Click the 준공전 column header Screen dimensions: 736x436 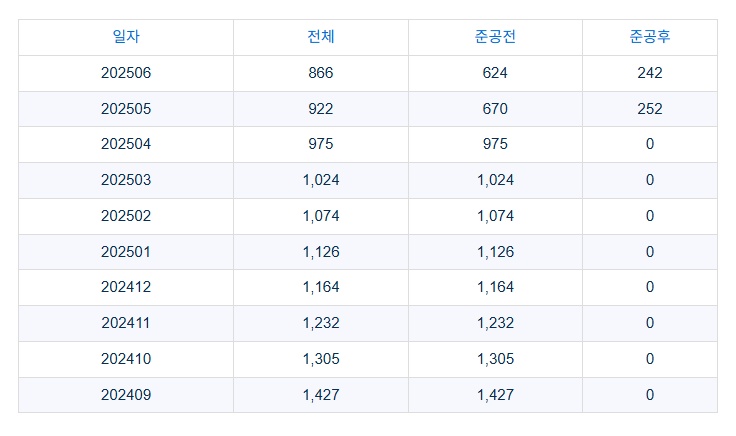point(495,37)
